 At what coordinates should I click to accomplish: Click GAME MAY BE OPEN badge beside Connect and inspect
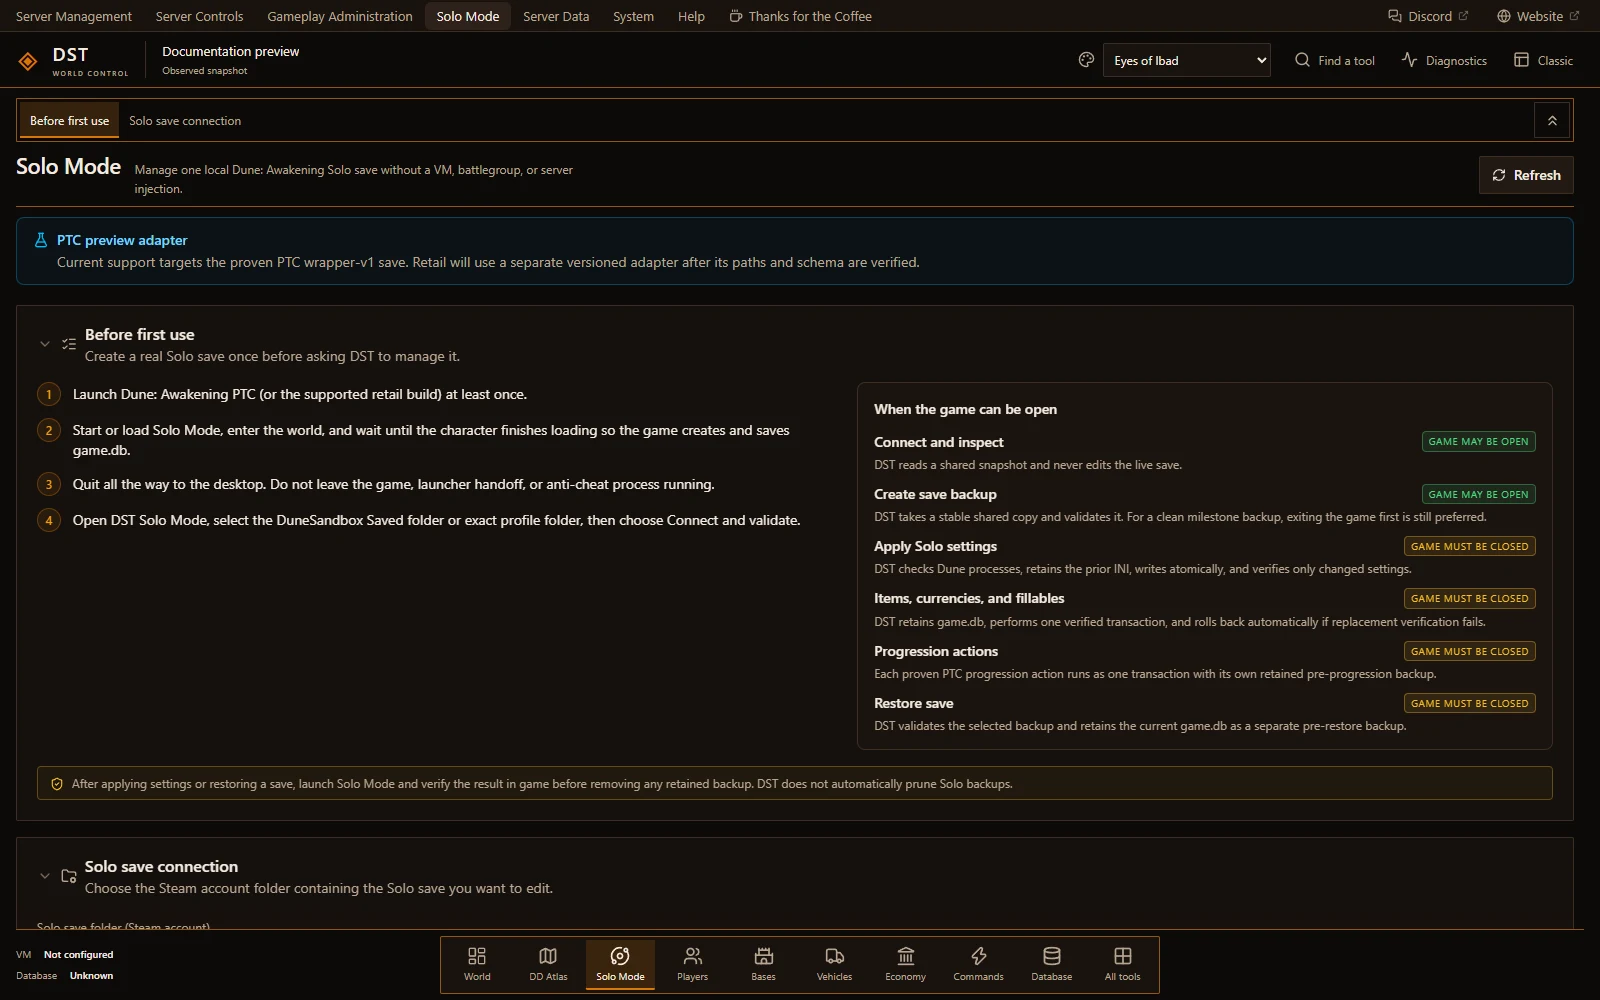point(1478,442)
